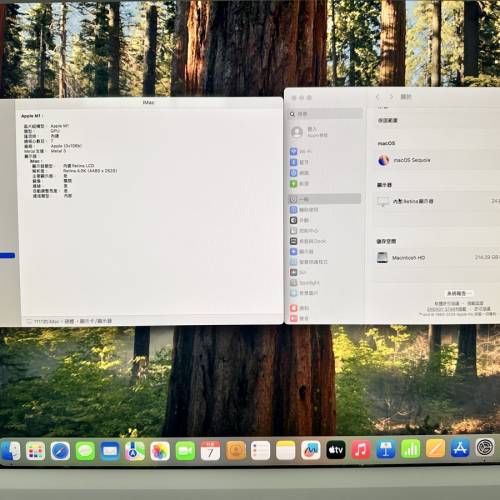Open Numbers from the Dock
500x500 pixels.
pos(411,449)
